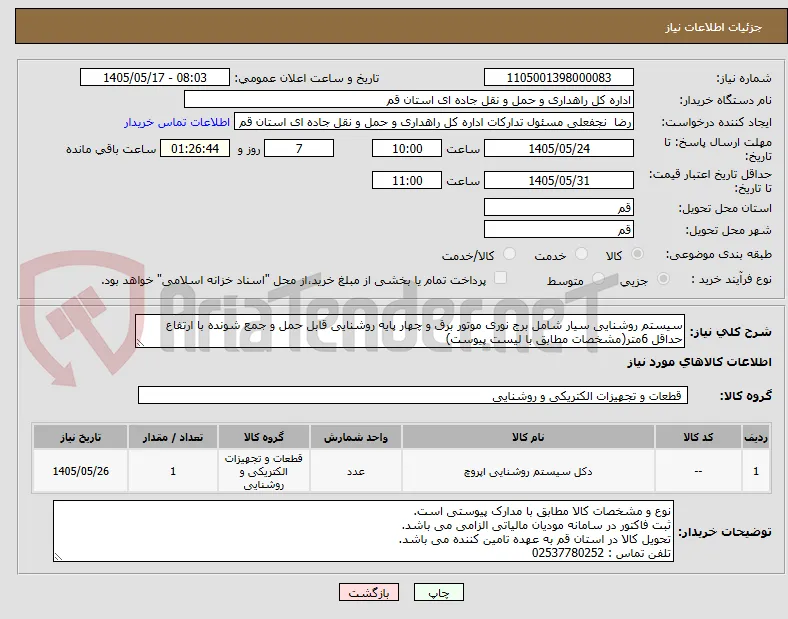Click the کد کالا column header
Screen dimensions: 788x619
(698, 437)
